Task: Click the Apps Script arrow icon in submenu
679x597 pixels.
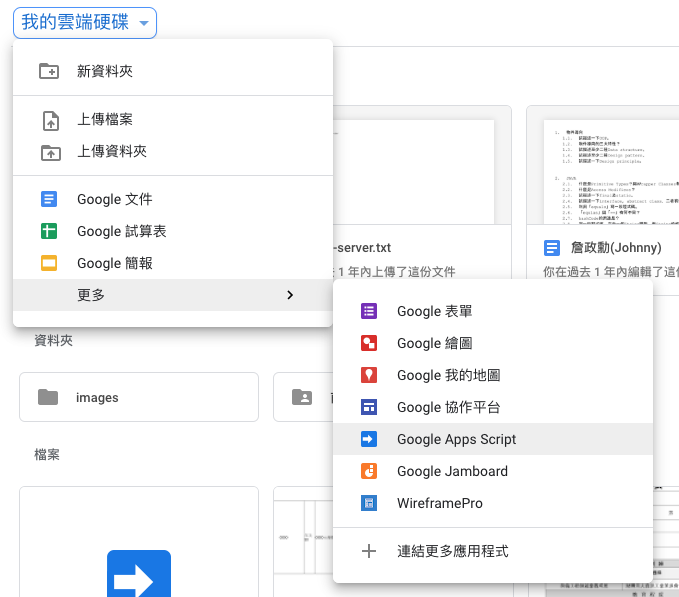Action: [x=369, y=439]
